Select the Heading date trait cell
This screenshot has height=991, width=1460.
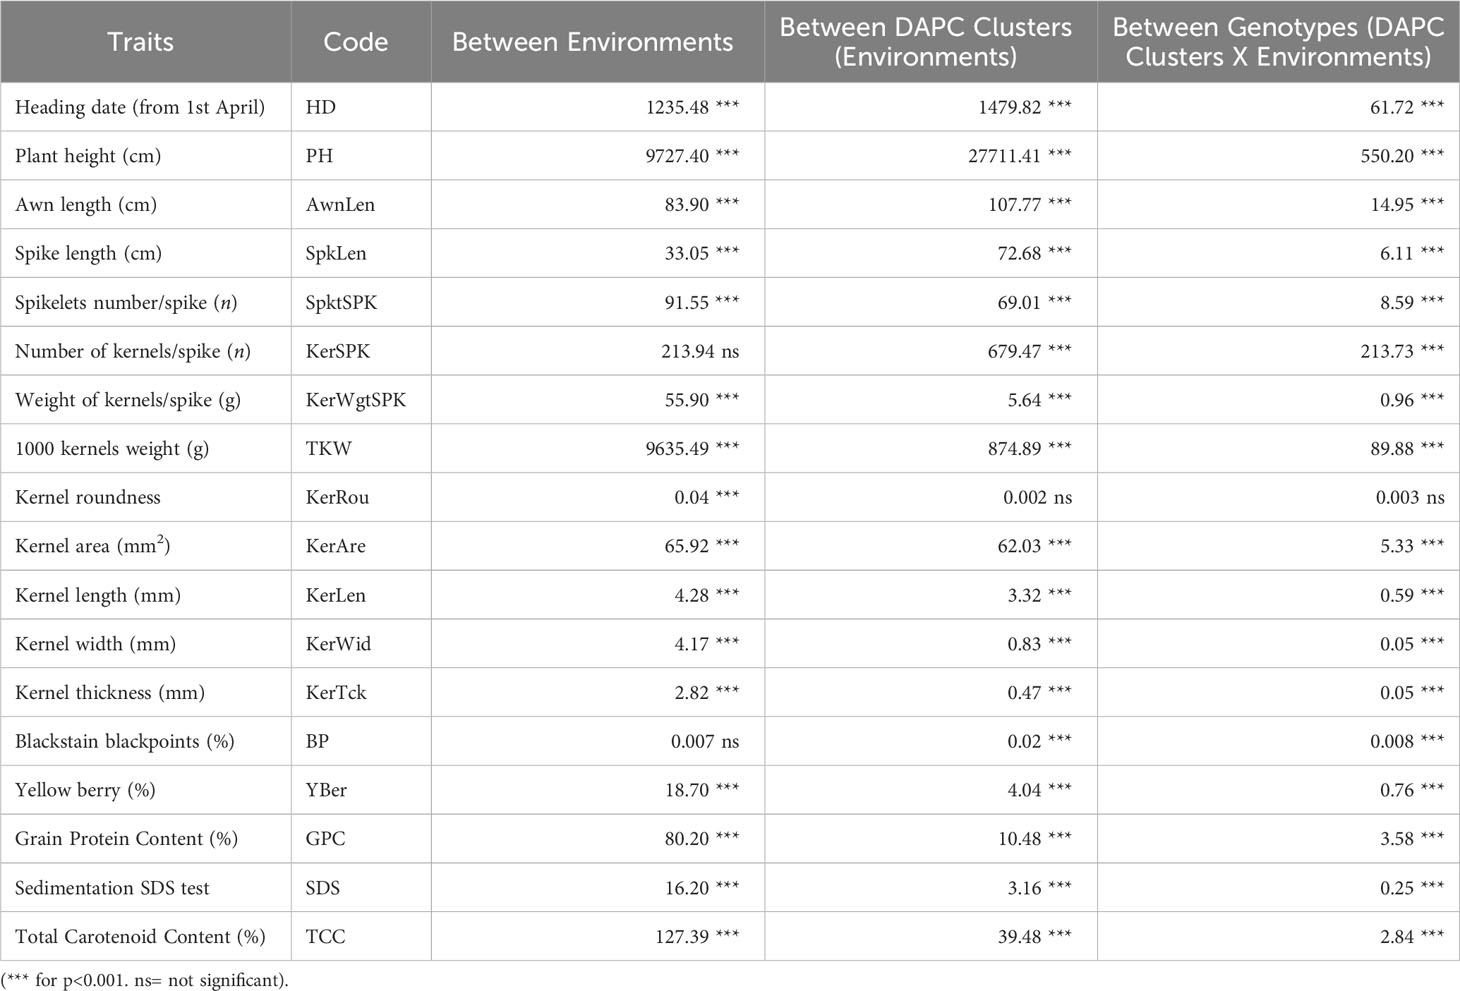click(x=140, y=107)
